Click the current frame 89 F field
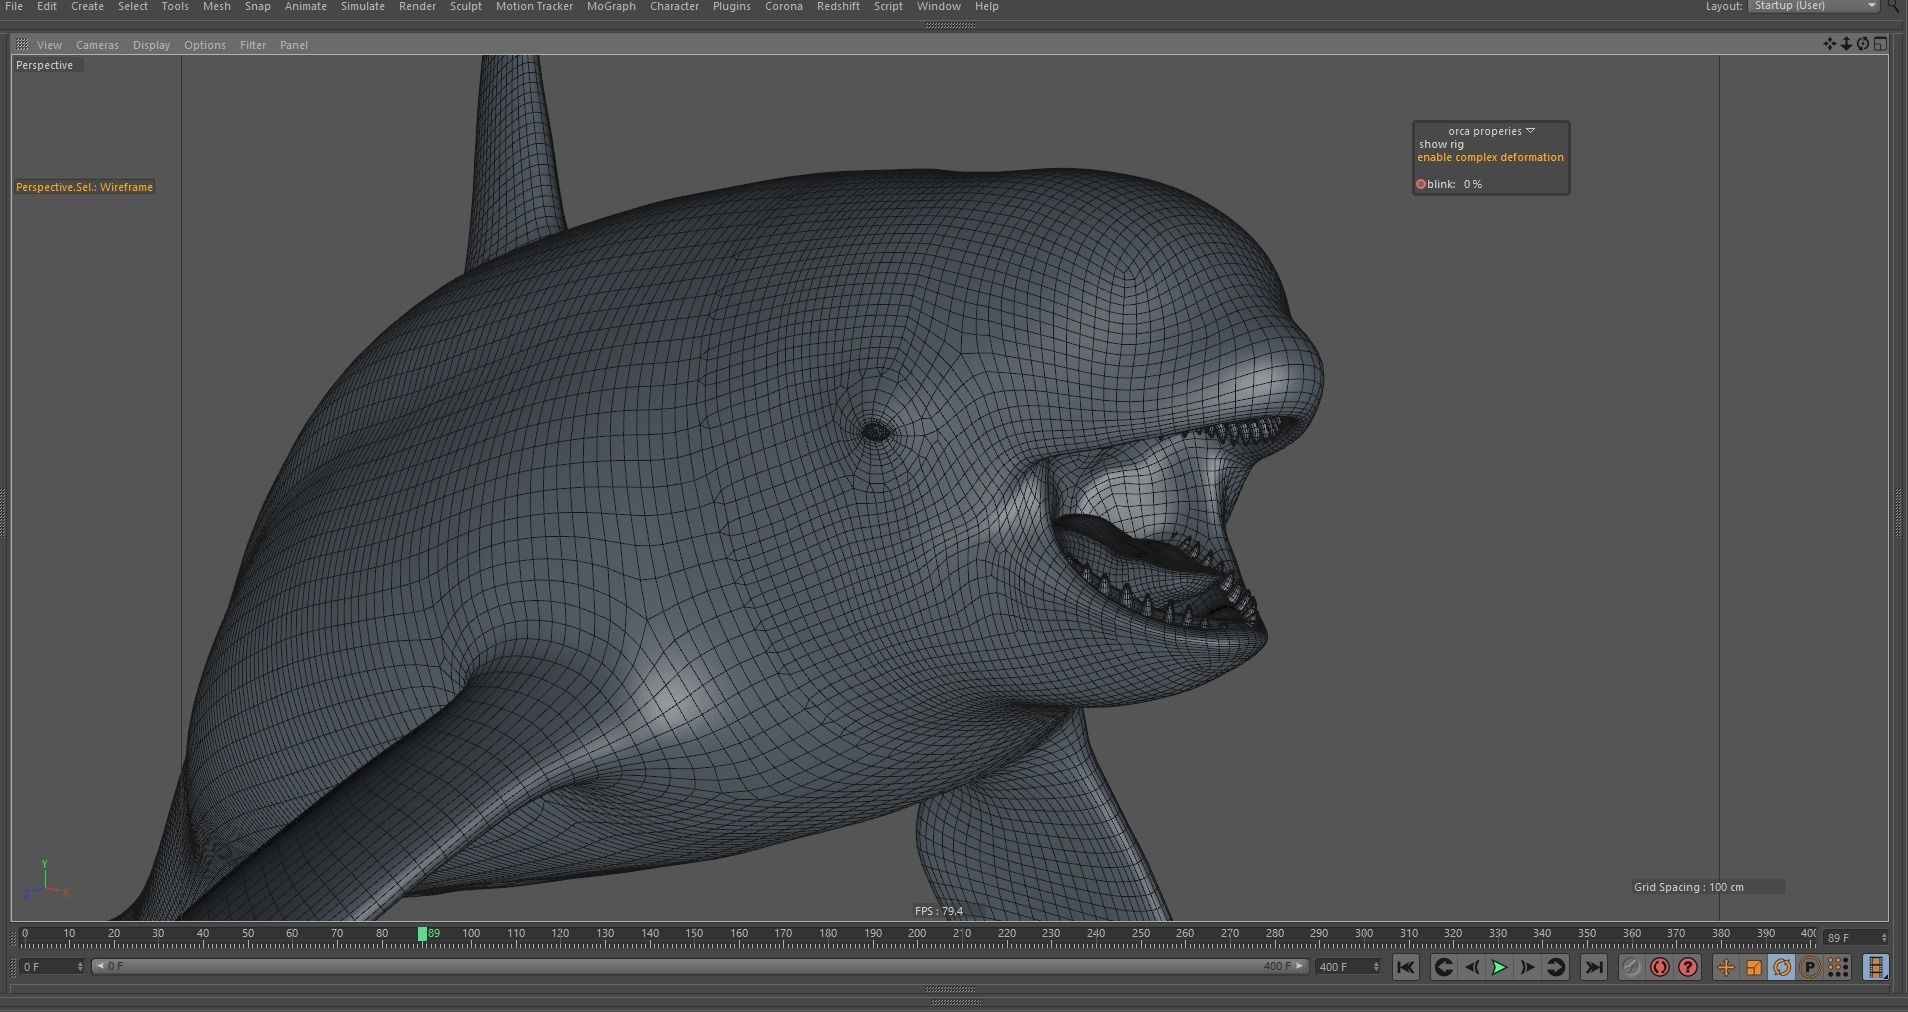The image size is (1908, 1012). [x=1855, y=937]
